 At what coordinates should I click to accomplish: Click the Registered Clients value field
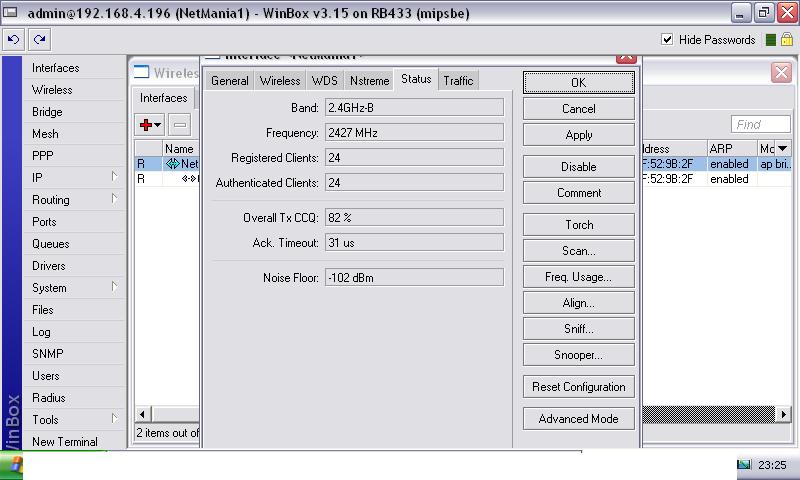tap(414, 158)
